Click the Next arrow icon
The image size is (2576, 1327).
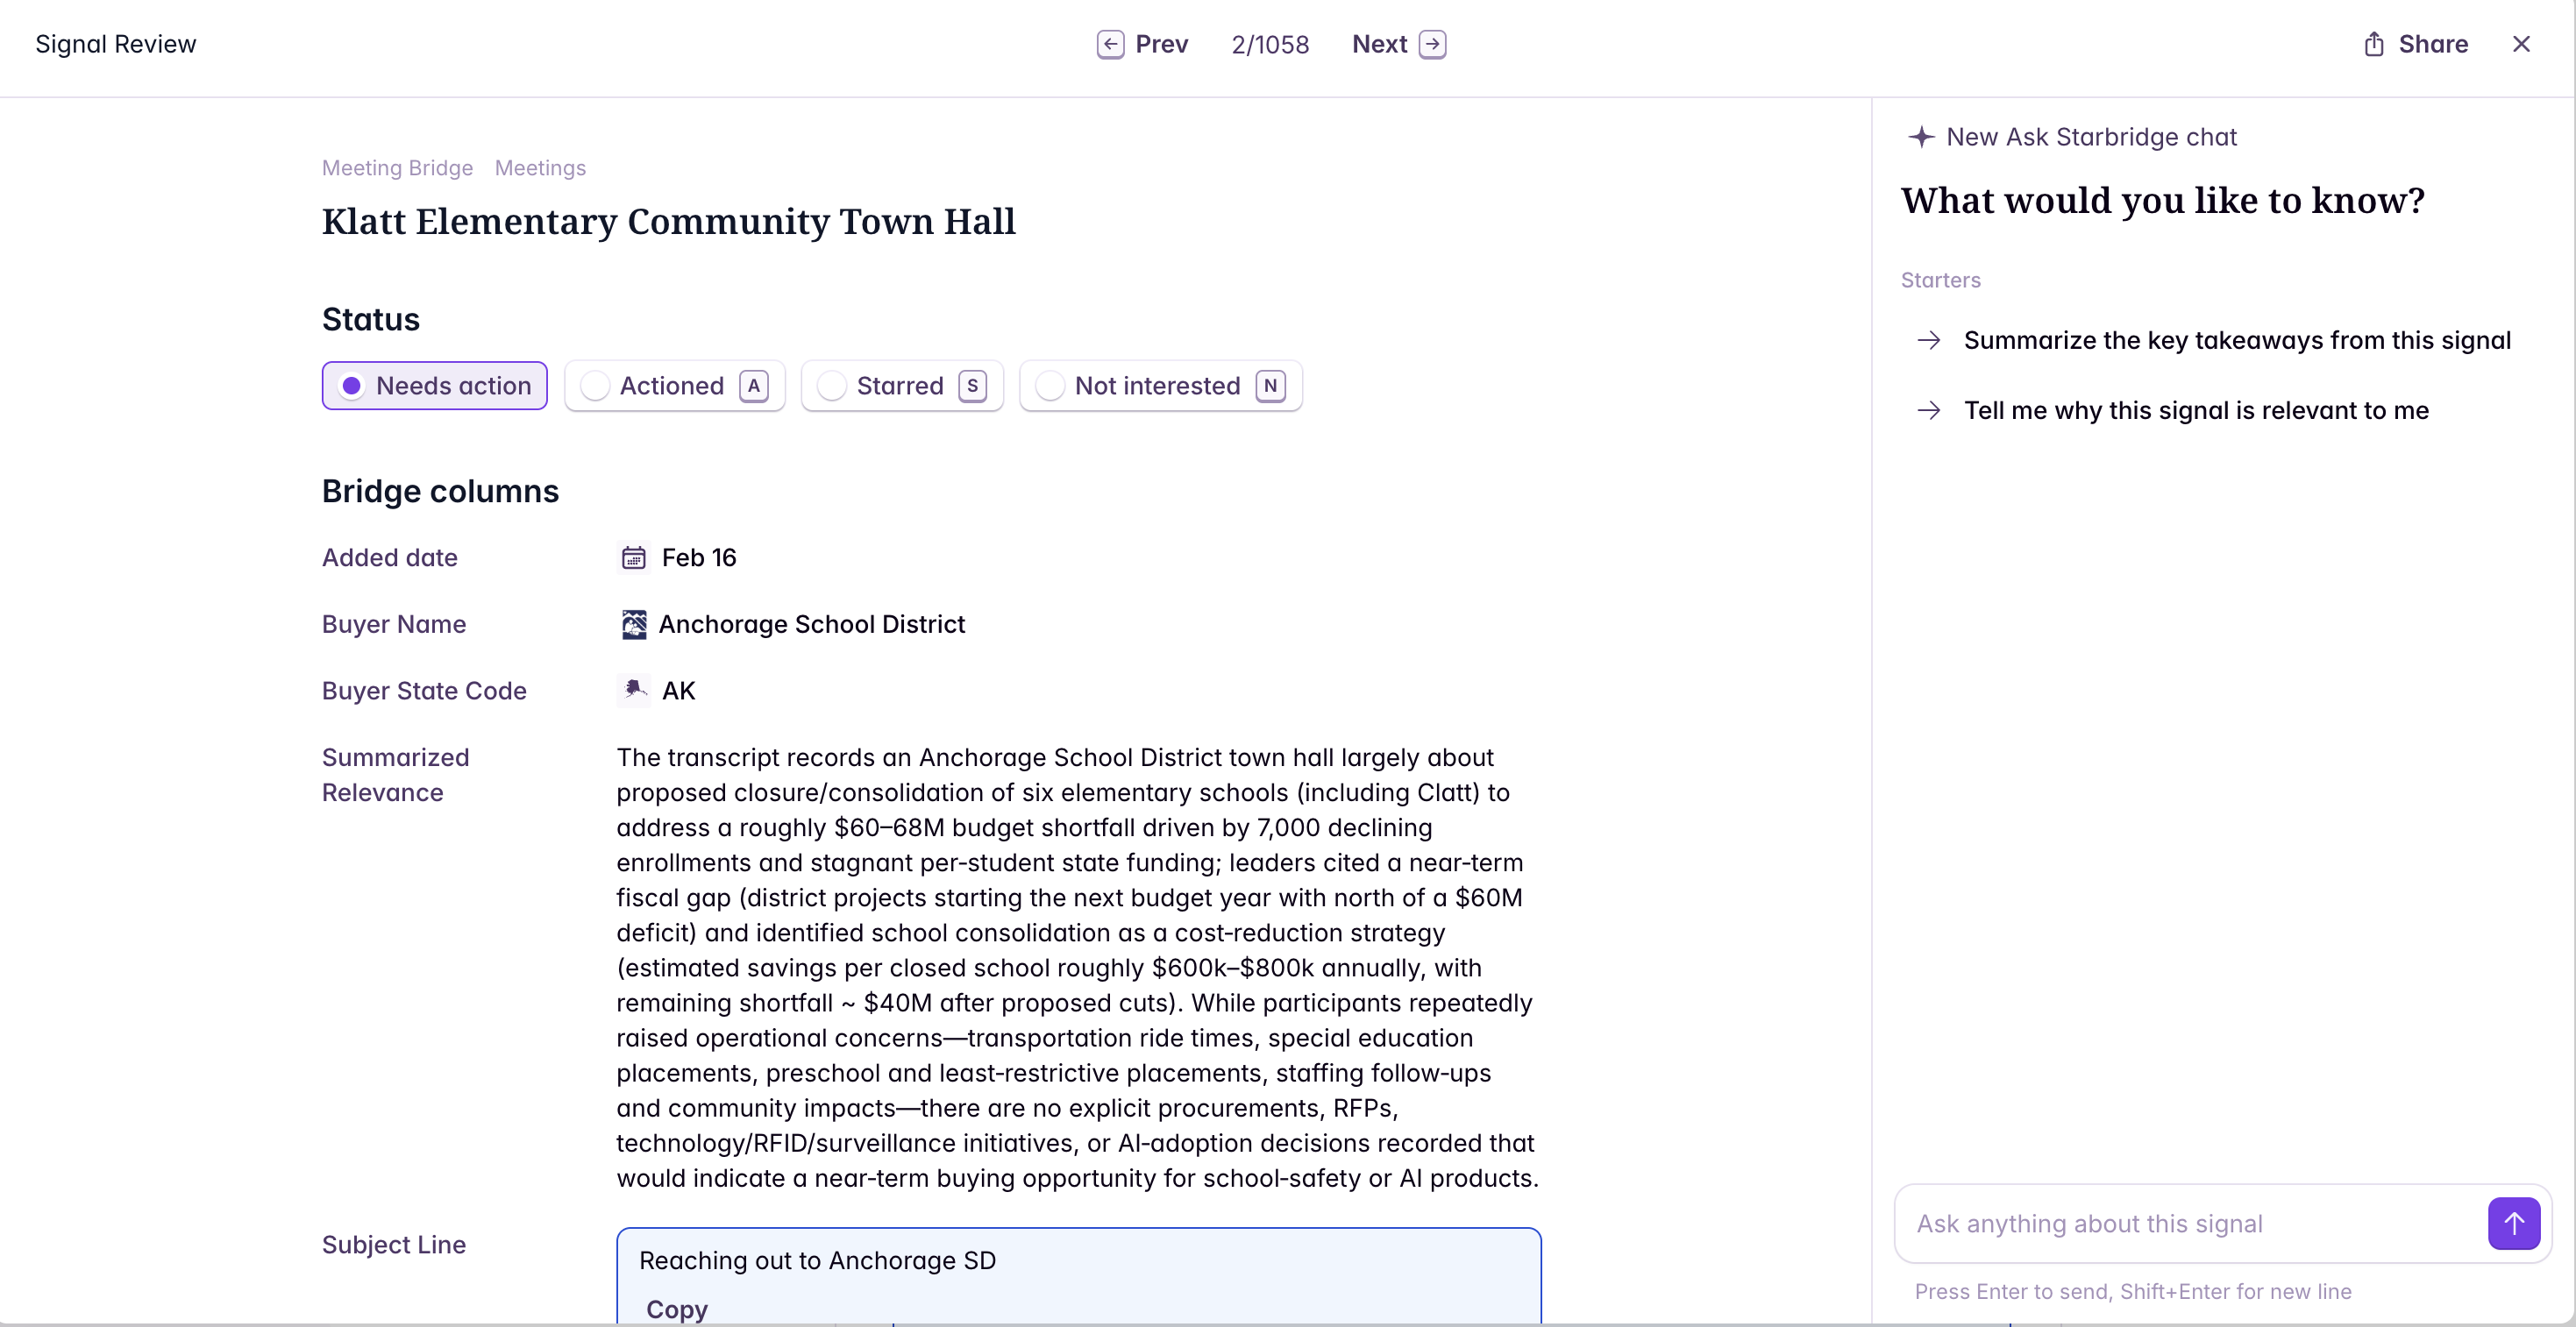click(x=1432, y=44)
